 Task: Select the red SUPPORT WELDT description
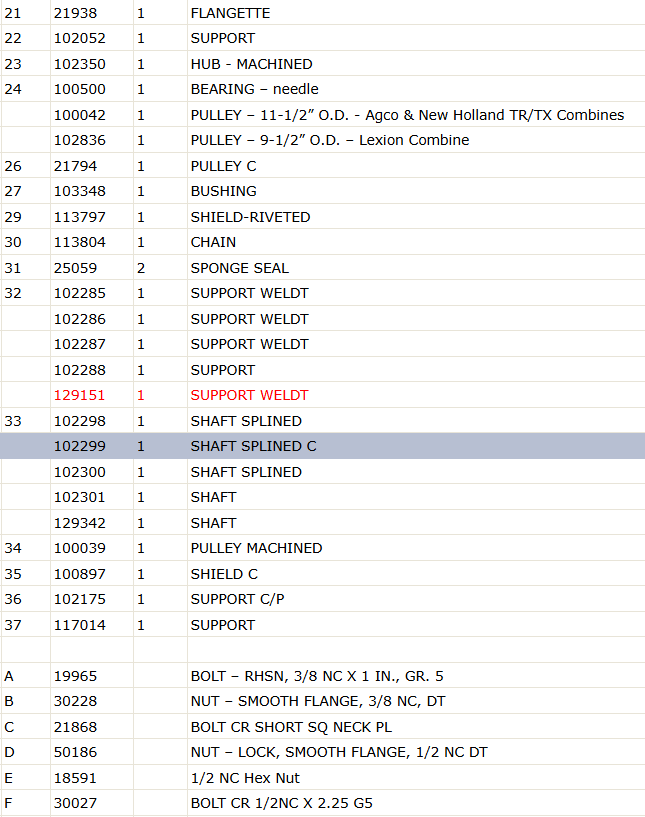click(x=250, y=395)
